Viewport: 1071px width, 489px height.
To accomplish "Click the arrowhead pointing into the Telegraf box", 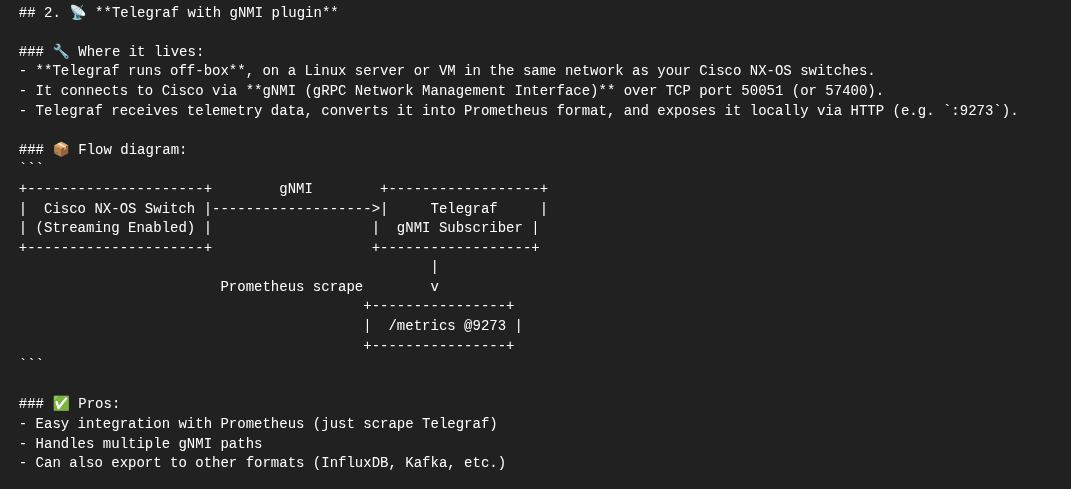I will pyautogui.click(x=375, y=209).
